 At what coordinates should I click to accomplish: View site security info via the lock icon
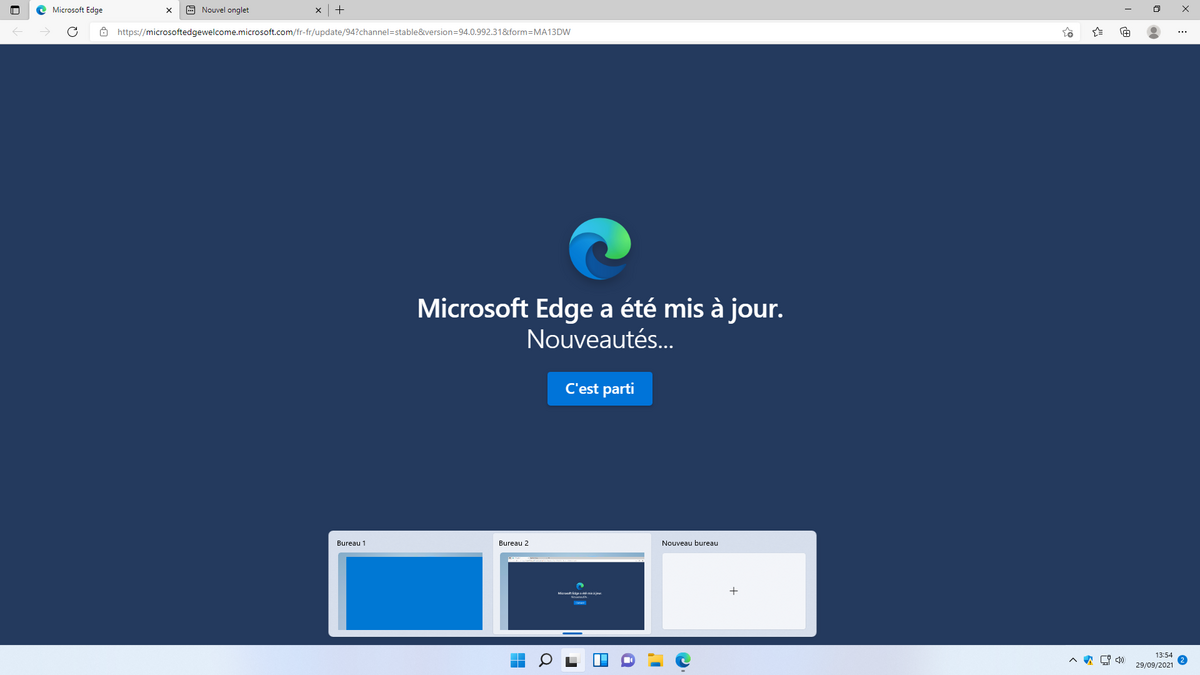(103, 31)
